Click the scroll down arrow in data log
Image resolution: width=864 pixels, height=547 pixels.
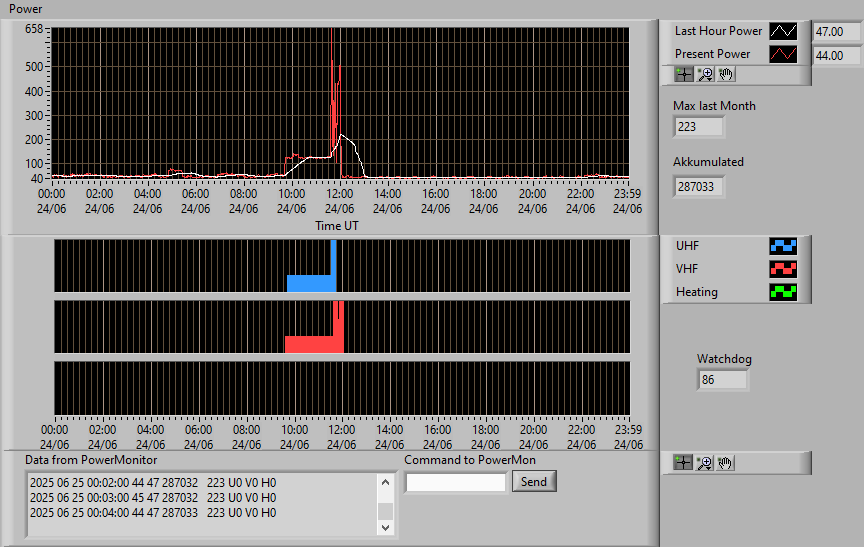385,527
